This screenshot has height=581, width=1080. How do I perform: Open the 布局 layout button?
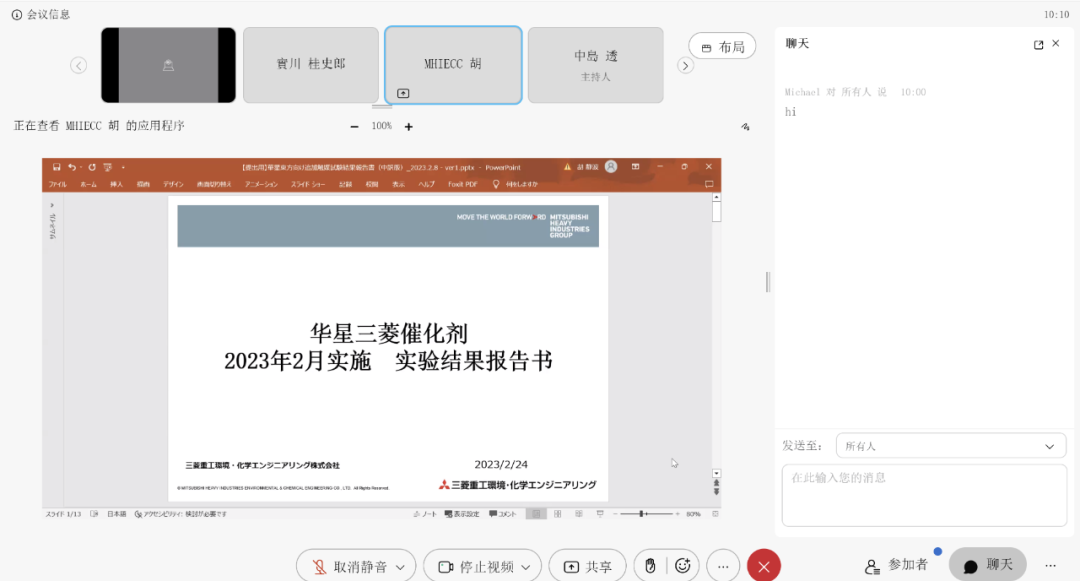(x=722, y=47)
